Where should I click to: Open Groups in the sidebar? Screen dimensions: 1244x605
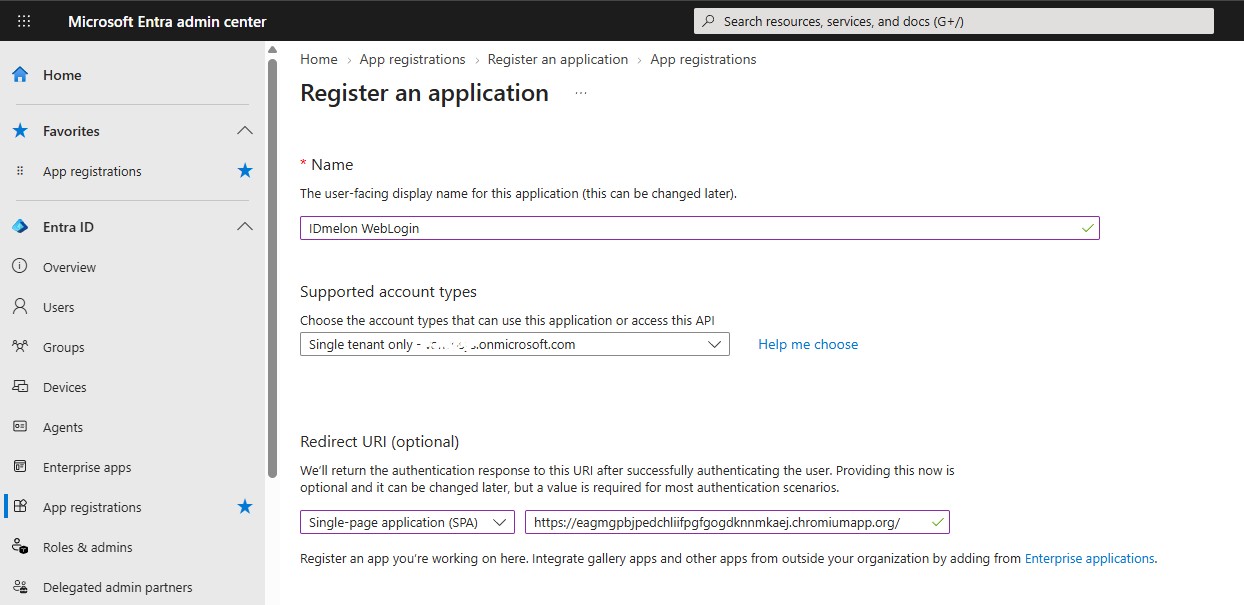64,347
